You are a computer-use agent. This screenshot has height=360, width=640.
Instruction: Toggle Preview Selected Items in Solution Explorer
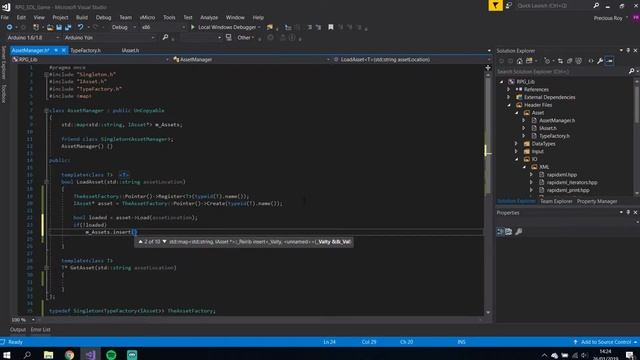[609, 61]
